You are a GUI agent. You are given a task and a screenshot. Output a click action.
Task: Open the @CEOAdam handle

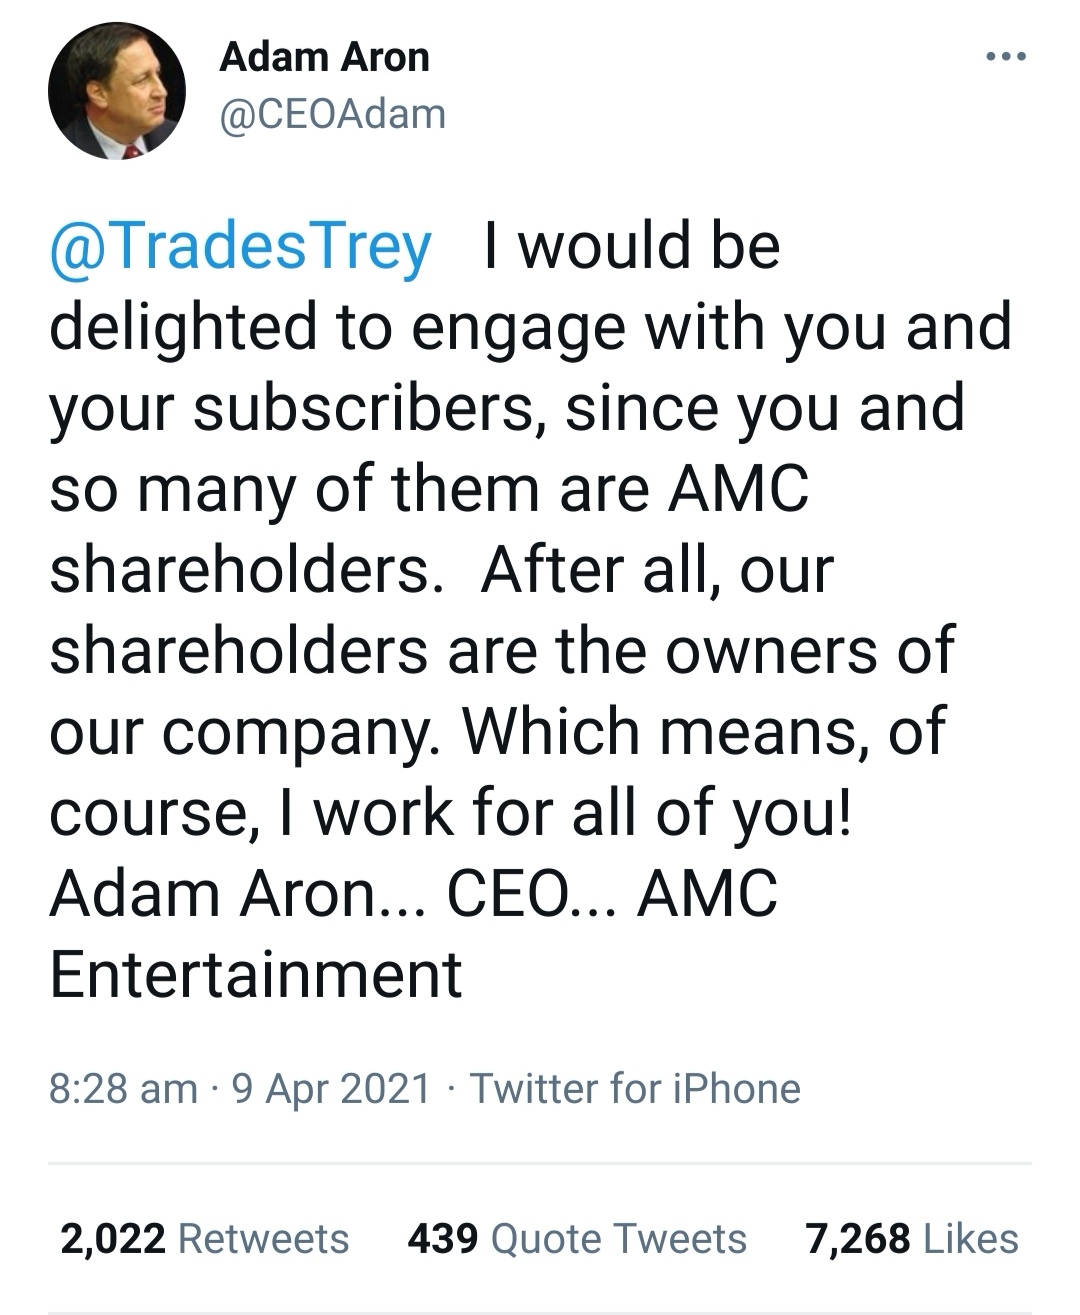332,114
